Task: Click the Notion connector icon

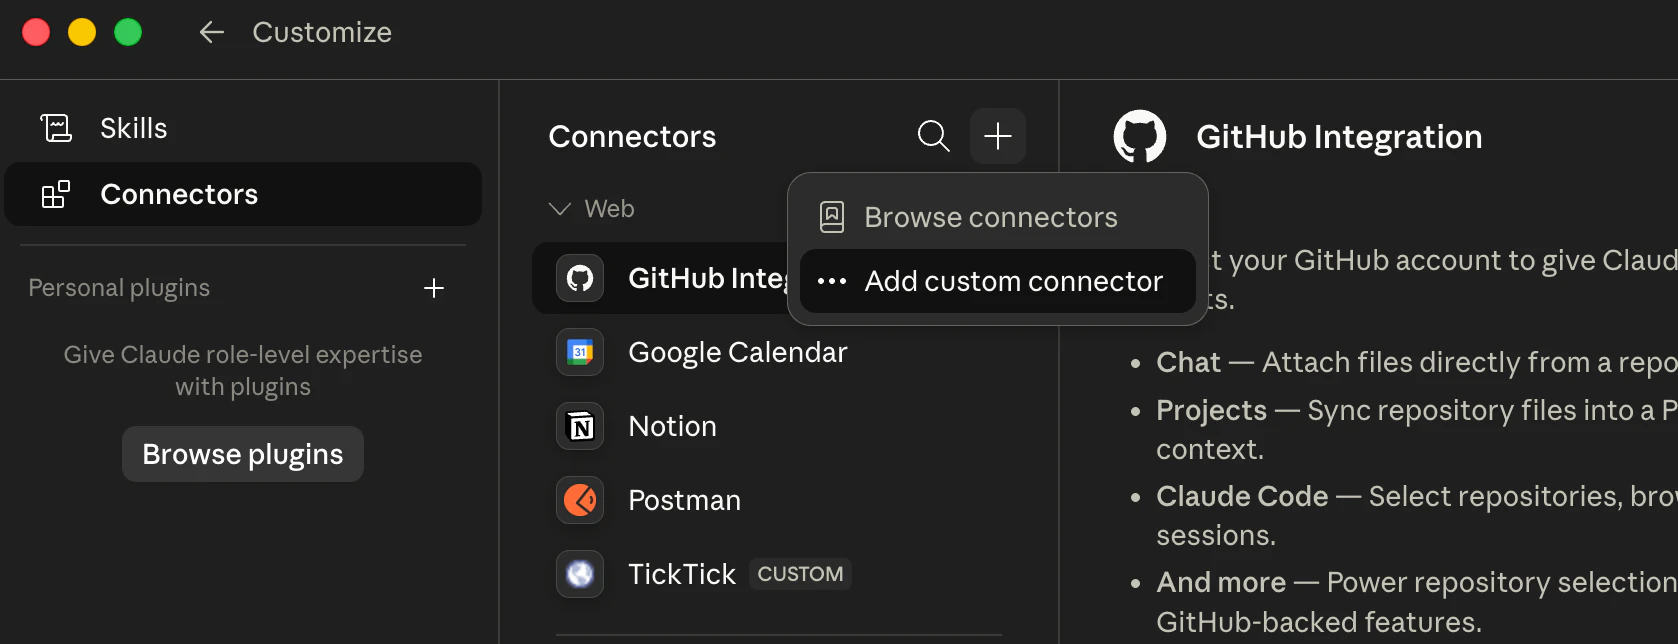Action: [x=580, y=426]
